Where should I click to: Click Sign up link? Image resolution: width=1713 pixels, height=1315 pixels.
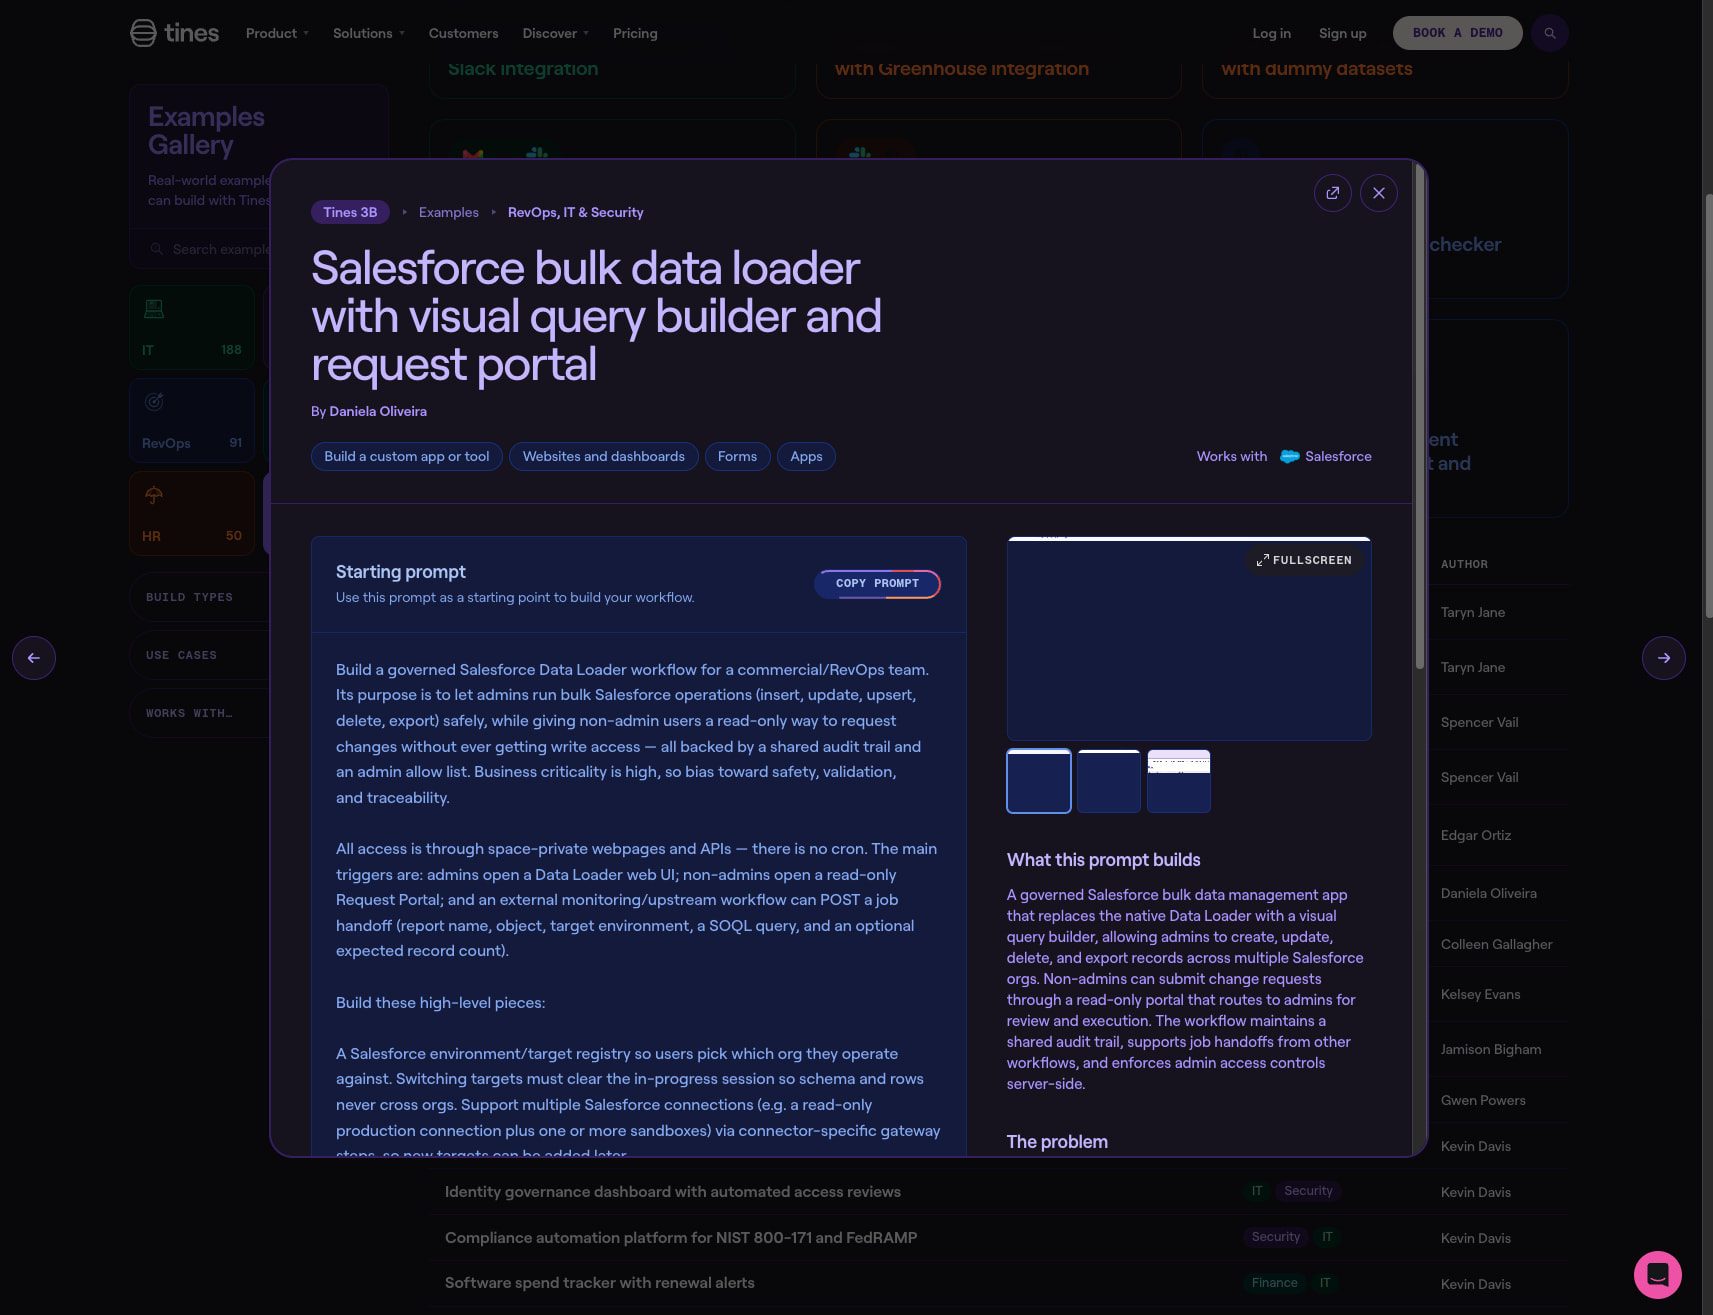tap(1342, 33)
